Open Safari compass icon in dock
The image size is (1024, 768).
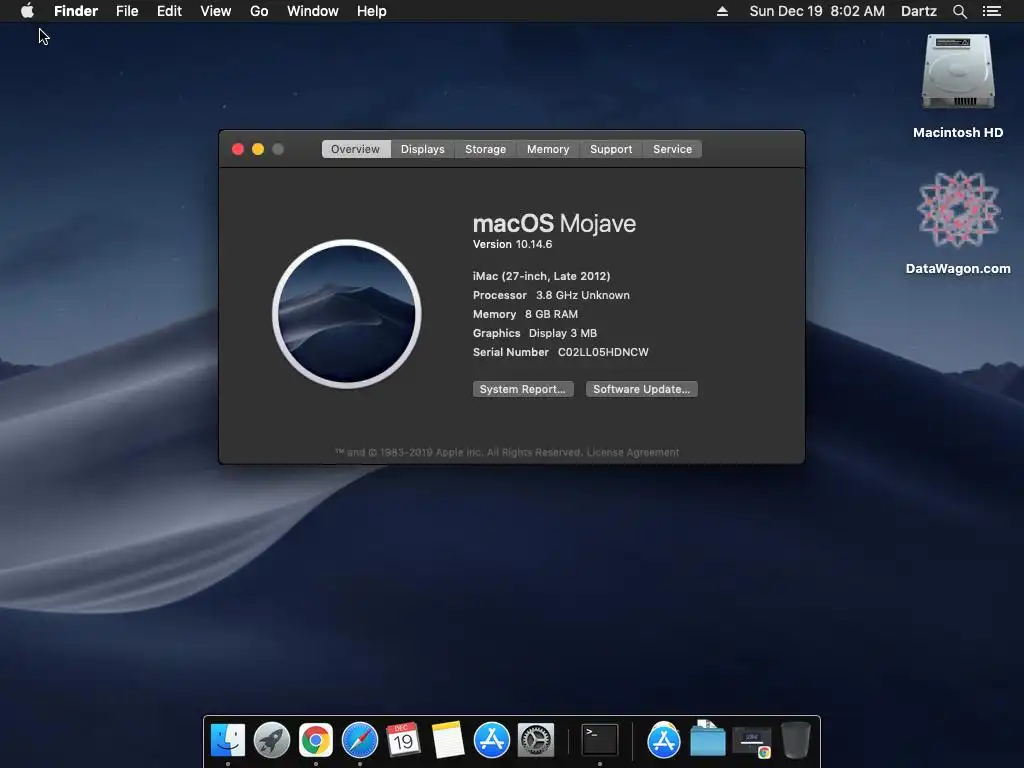[x=360, y=740]
